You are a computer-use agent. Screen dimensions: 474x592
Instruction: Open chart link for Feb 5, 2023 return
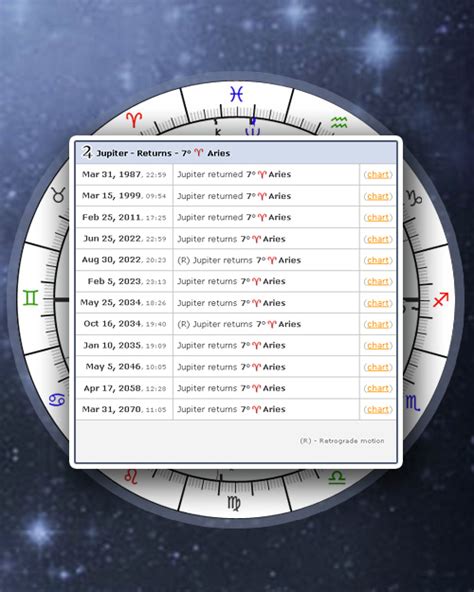point(378,281)
